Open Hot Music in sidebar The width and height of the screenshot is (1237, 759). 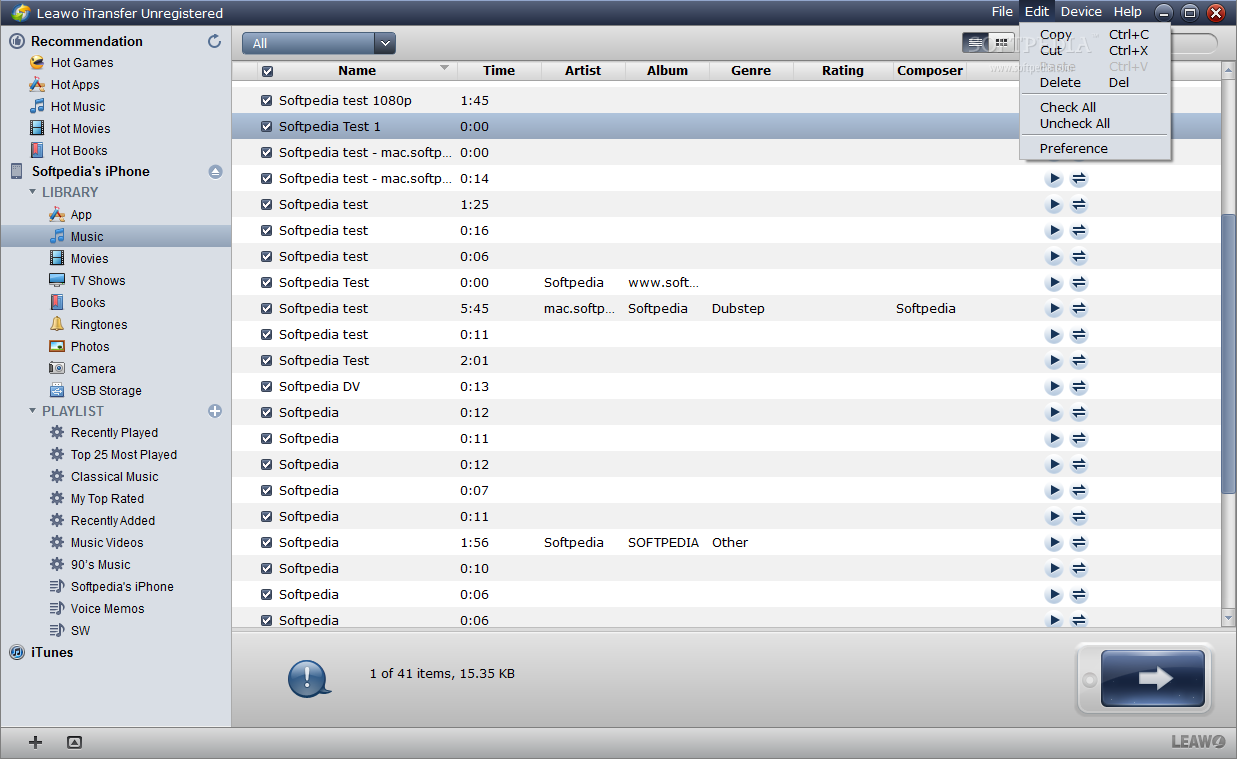77,107
